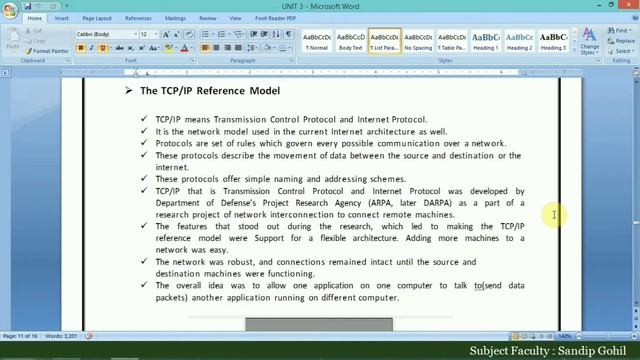Viewport: 640px width, 360px height.
Task: Click the Borders icon
Action: click(x=282, y=48)
